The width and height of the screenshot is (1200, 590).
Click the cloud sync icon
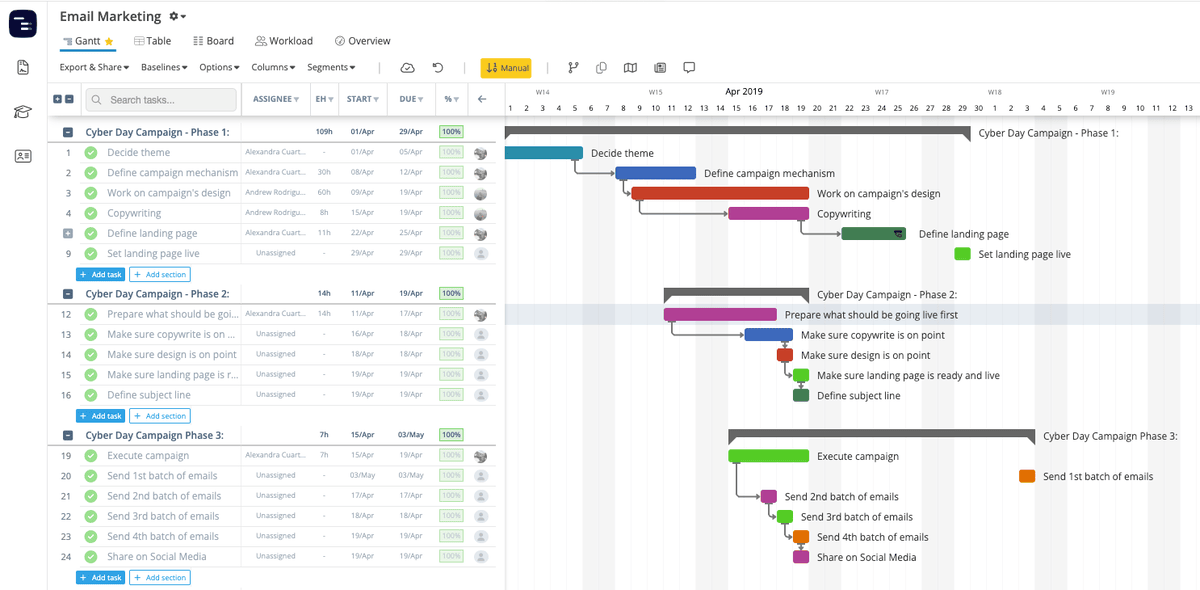407,67
